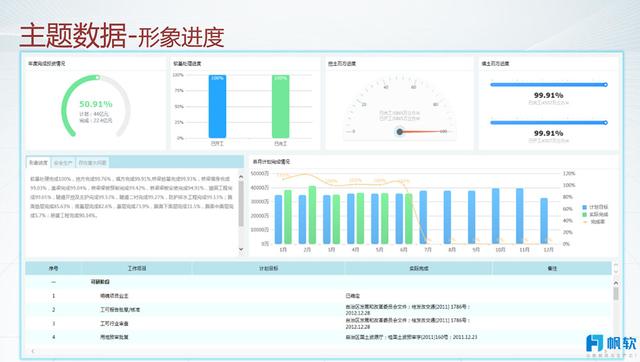The height and width of the screenshot is (362, 640).
Task: Click the 50000万 axis label
Action: [x=260, y=173]
